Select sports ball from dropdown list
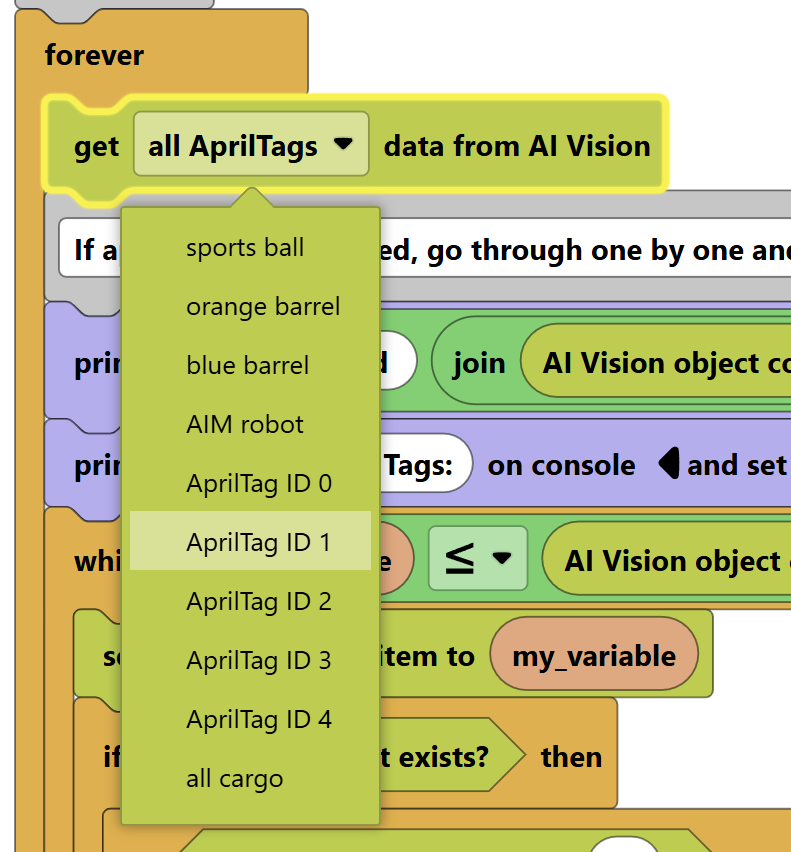 coord(245,248)
